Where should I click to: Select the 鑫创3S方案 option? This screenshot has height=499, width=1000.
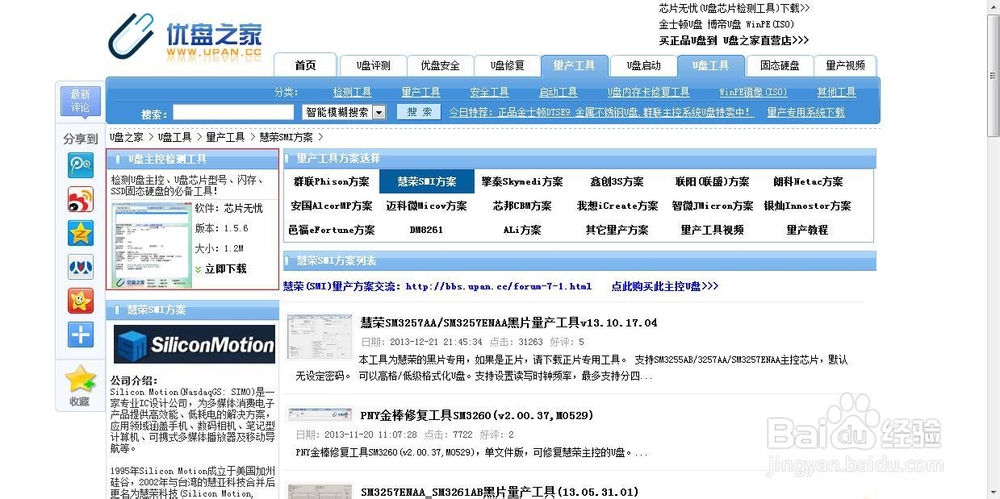pyautogui.click(x=617, y=182)
